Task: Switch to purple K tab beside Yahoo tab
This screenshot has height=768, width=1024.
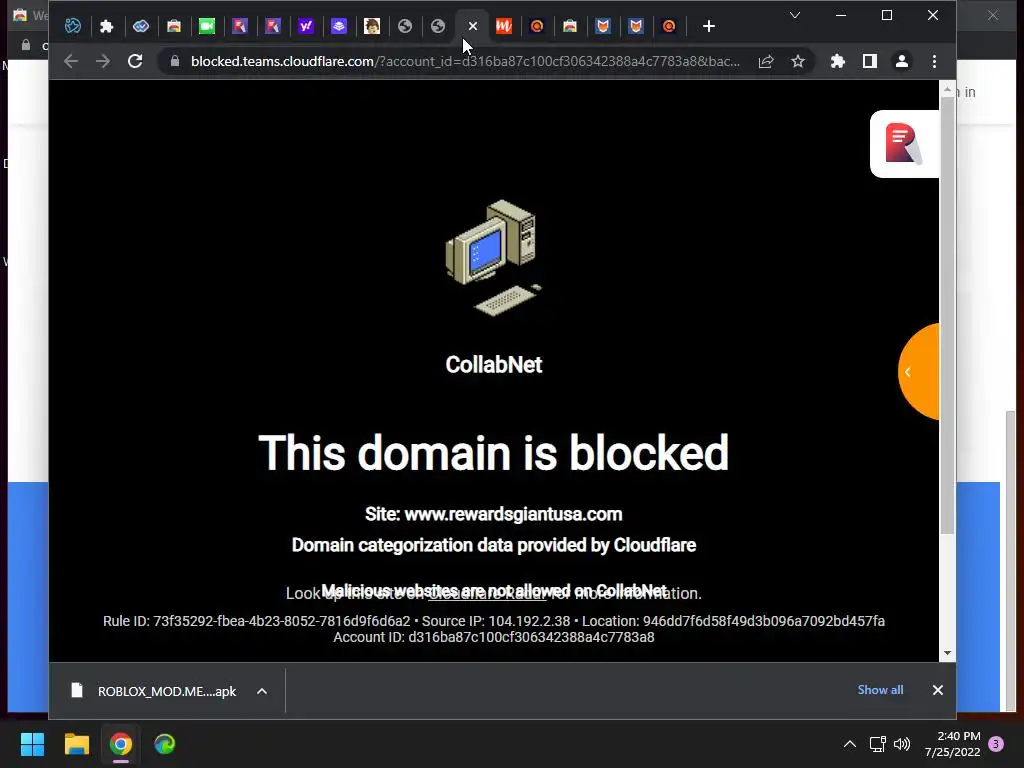Action: point(273,26)
